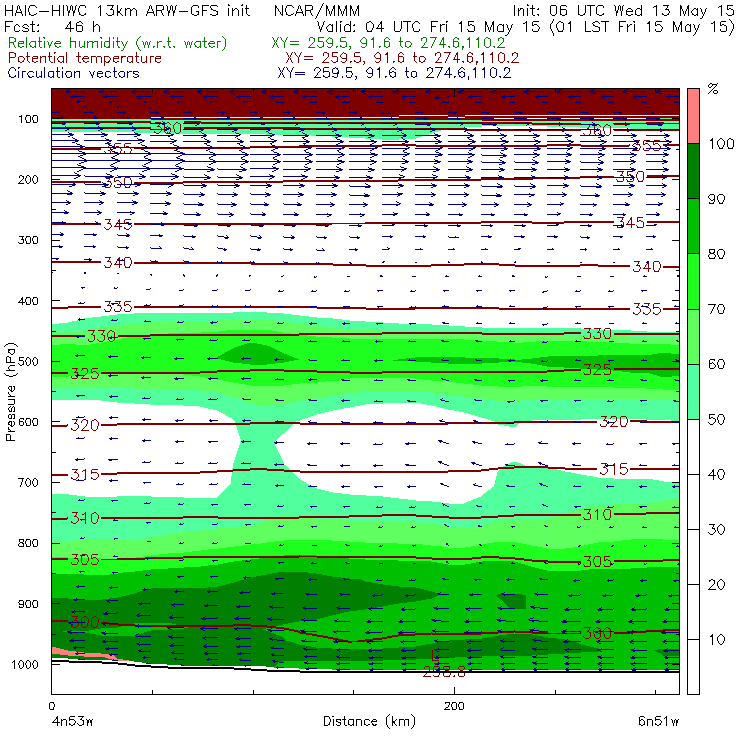
Task: Click the right "315" contour label
Action: [614, 470]
